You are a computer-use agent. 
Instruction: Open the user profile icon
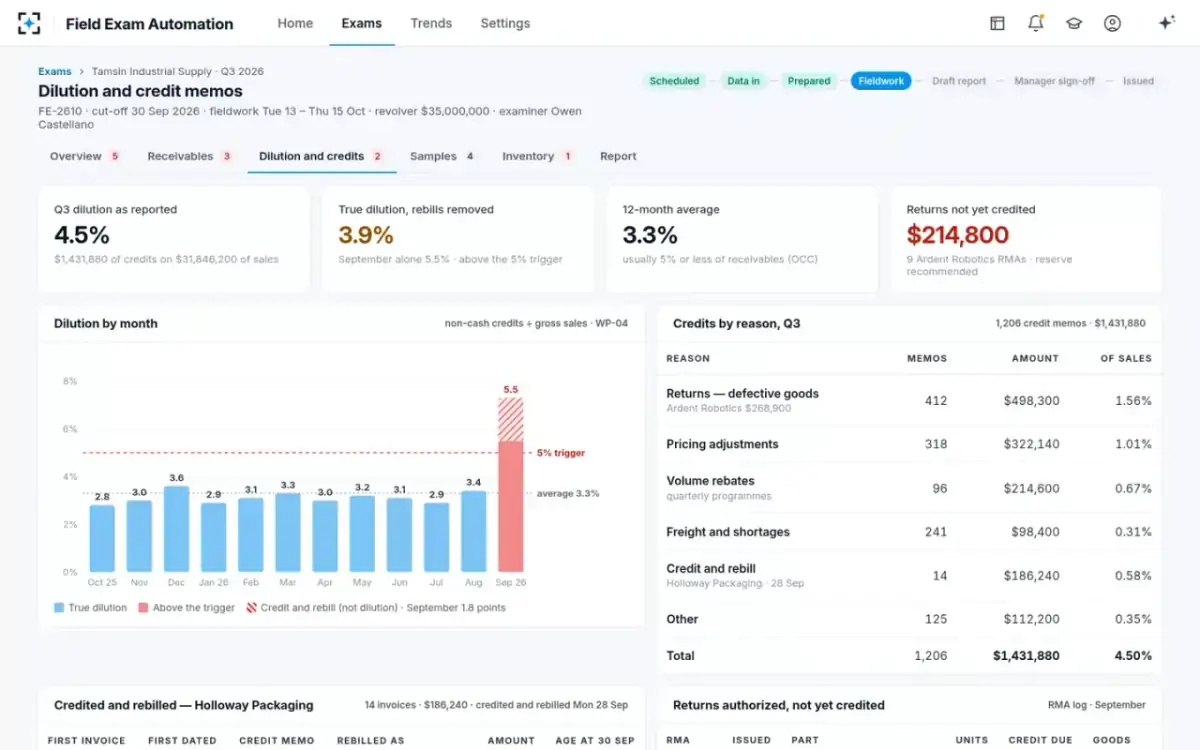(x=1112, y=23)
